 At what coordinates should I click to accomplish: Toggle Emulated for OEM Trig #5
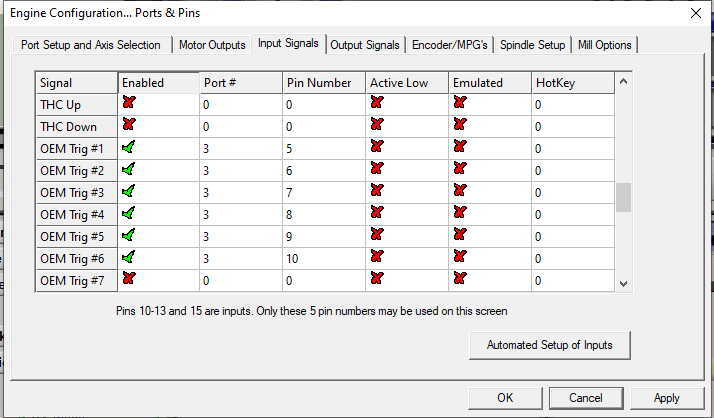click(460, 234)
